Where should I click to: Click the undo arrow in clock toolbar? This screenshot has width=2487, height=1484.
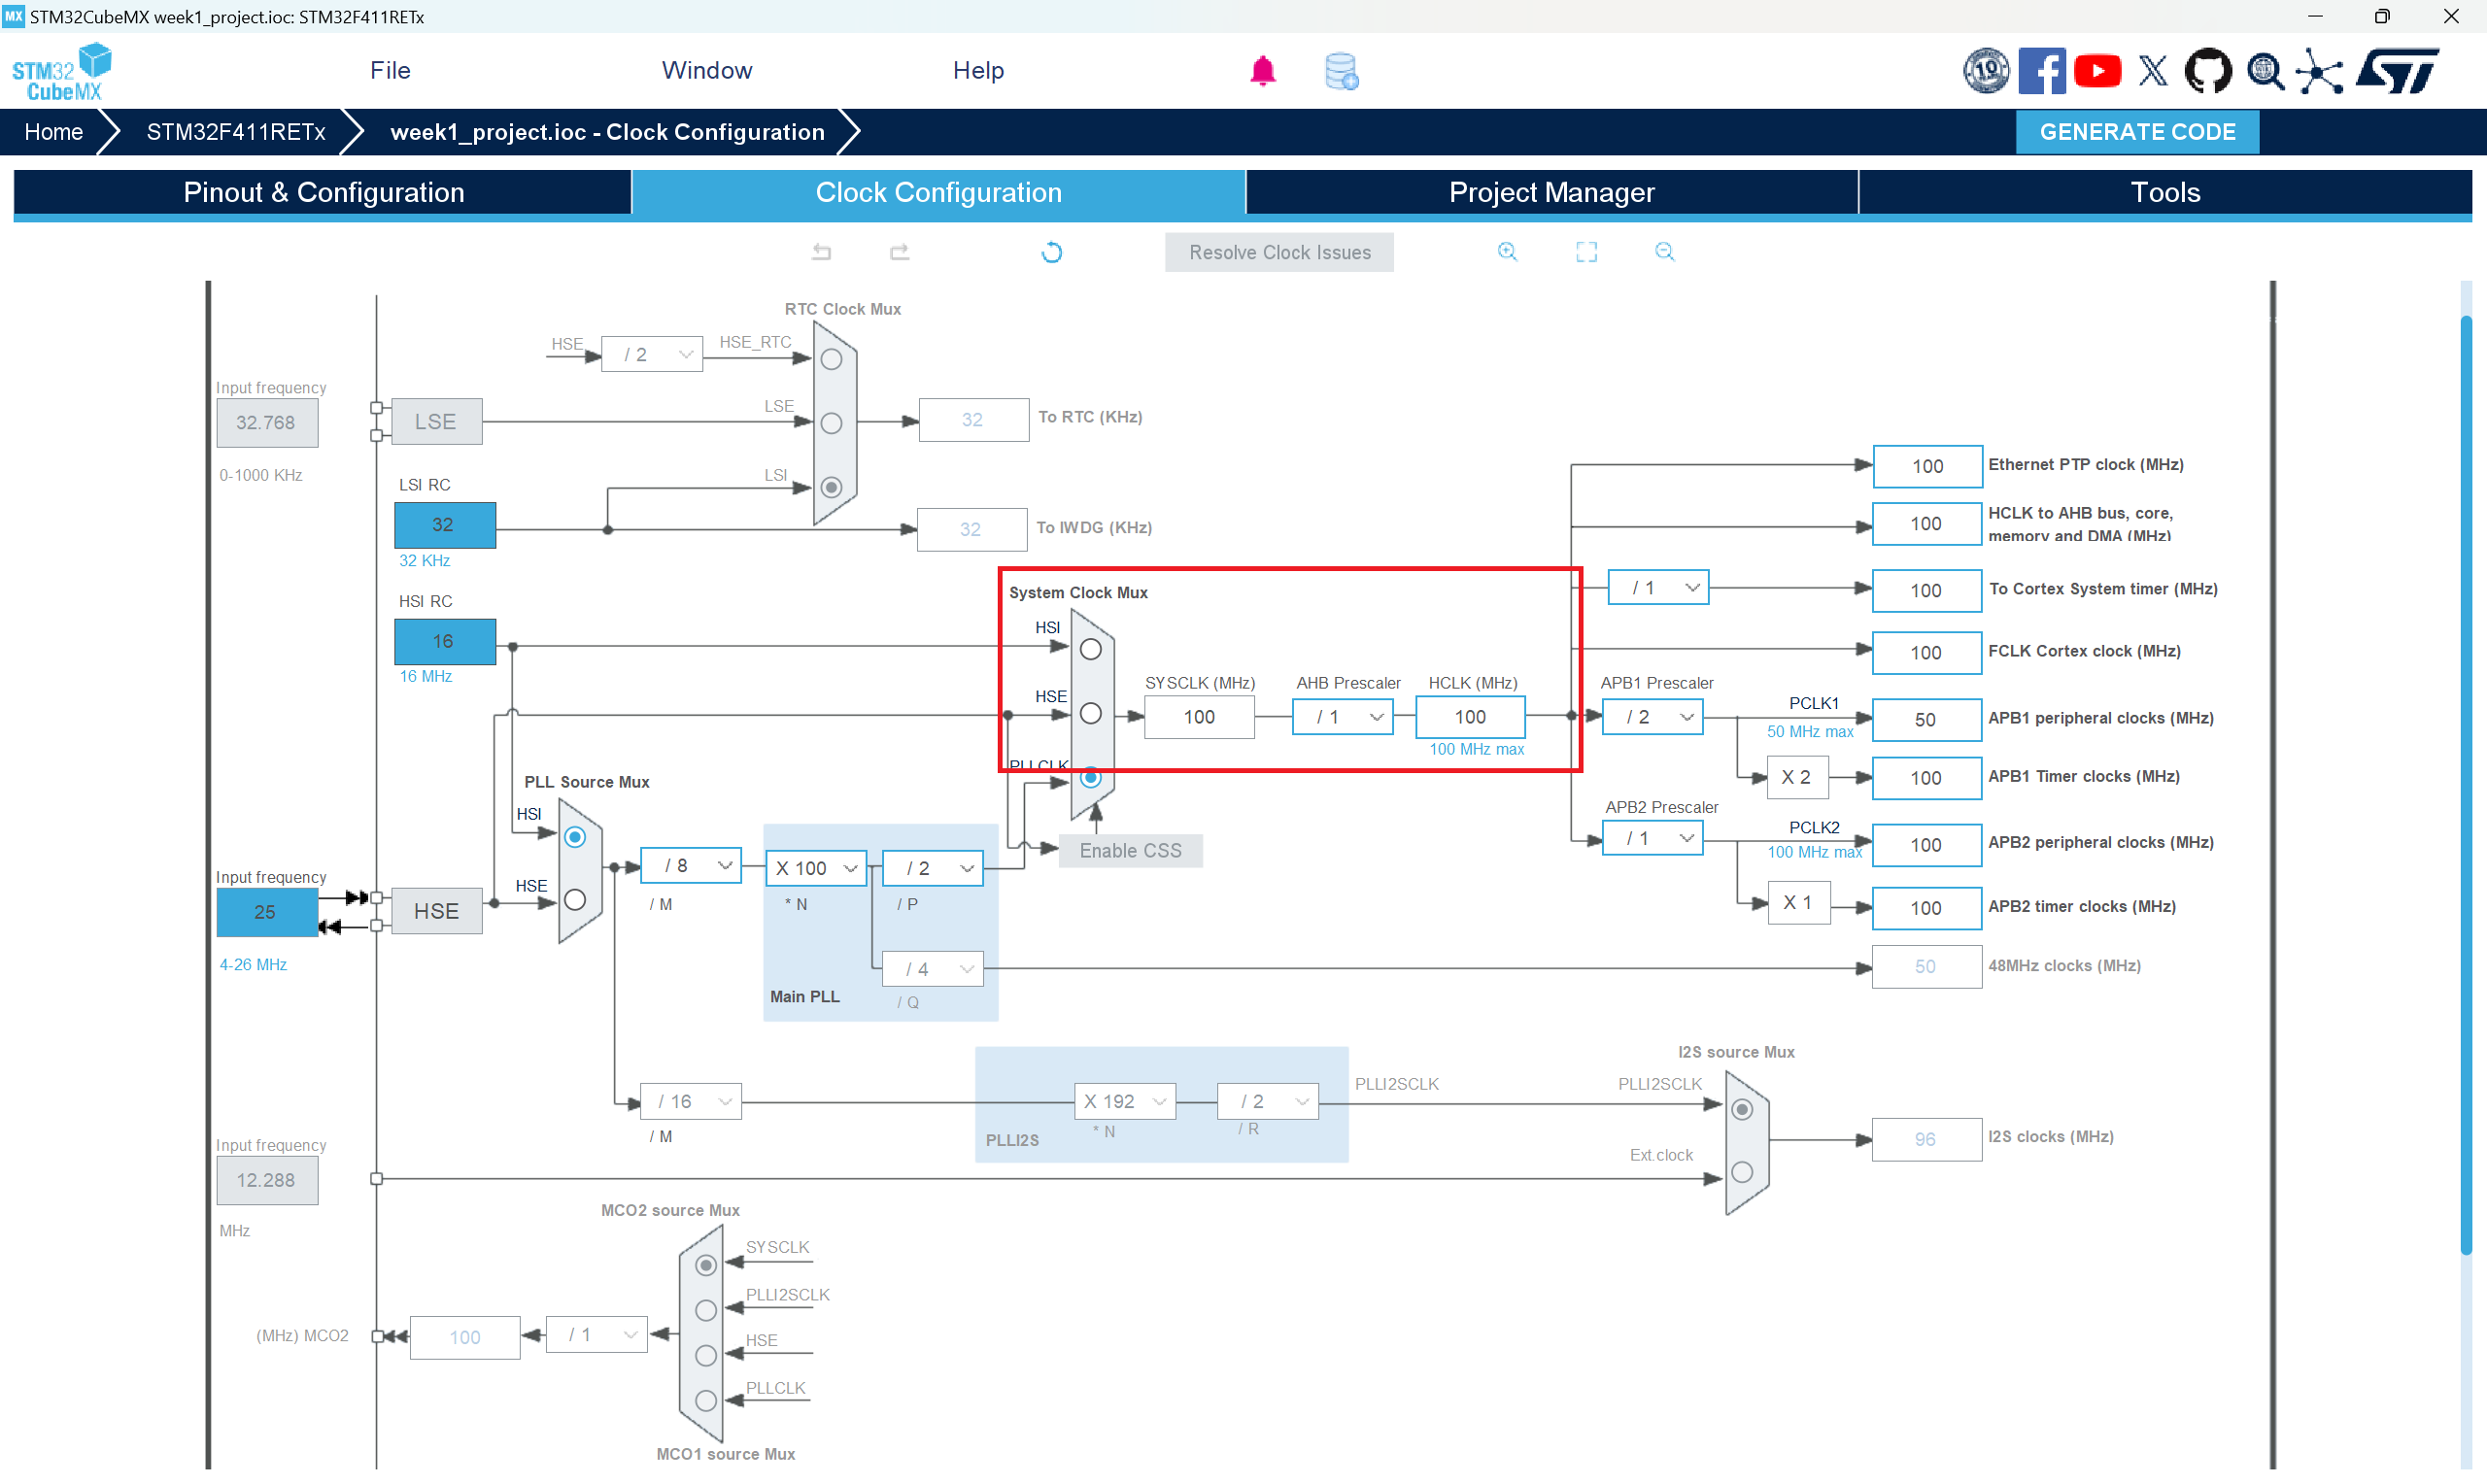[821, 252]
